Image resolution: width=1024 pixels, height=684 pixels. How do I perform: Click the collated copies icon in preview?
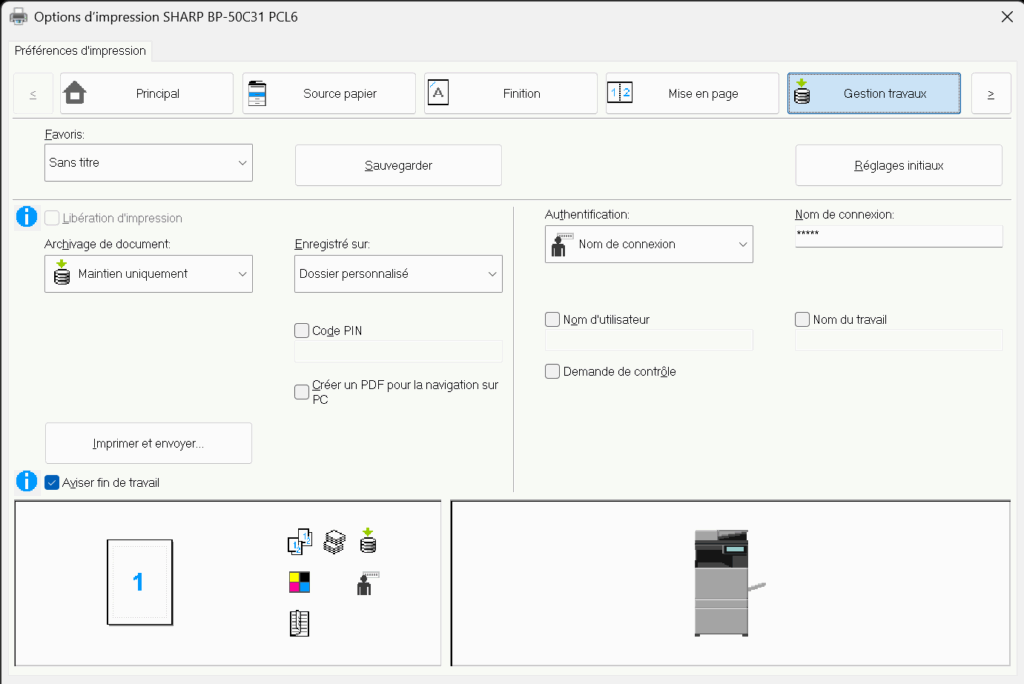click(x=299, y=541)
